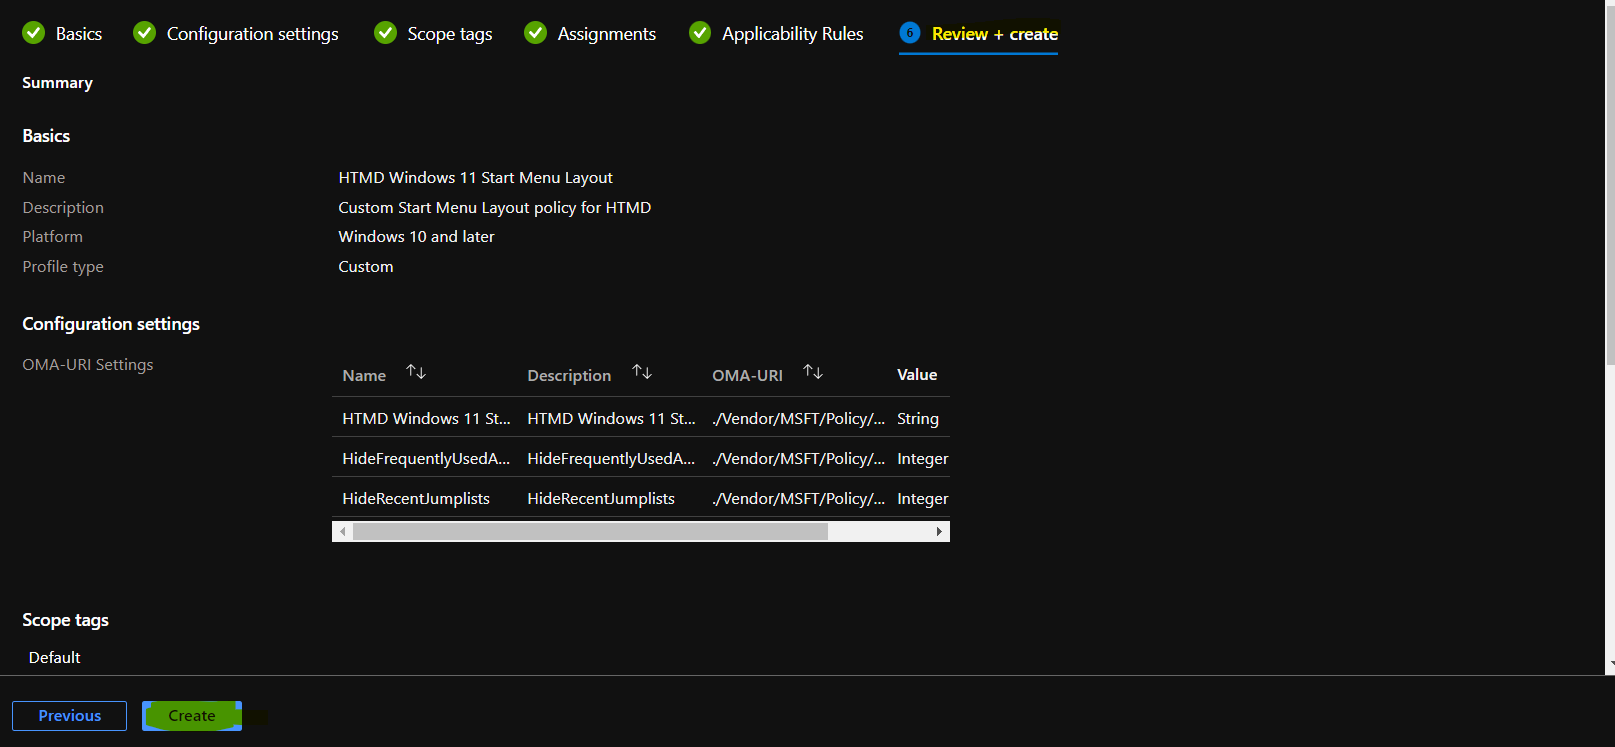Click the Scope tags checkmark icon

pos(385,33)
